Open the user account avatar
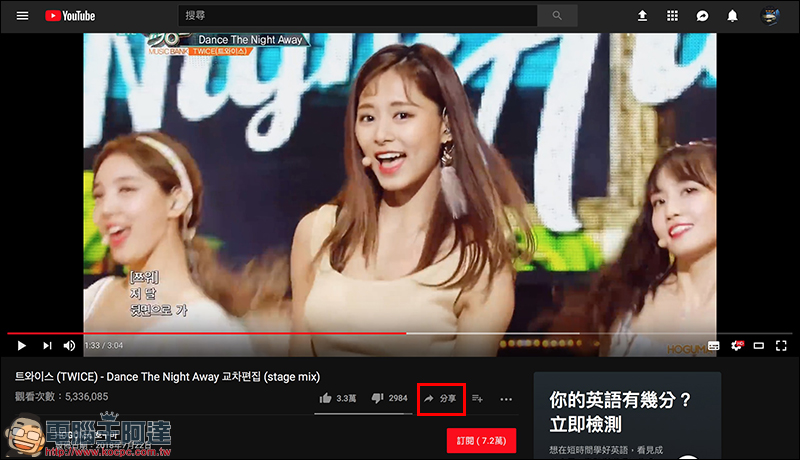Screen dimensions: 800x460 tap(770, 16)
